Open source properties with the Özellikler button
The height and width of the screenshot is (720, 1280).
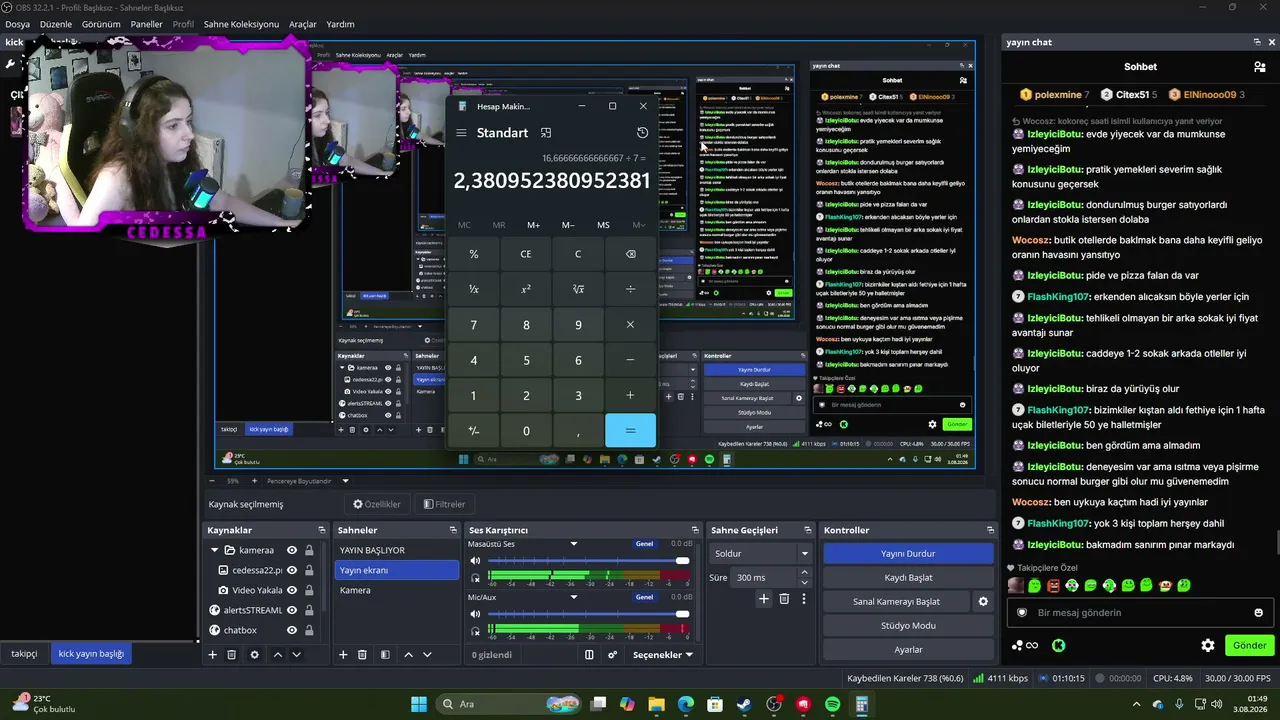(x=377, y=504)
